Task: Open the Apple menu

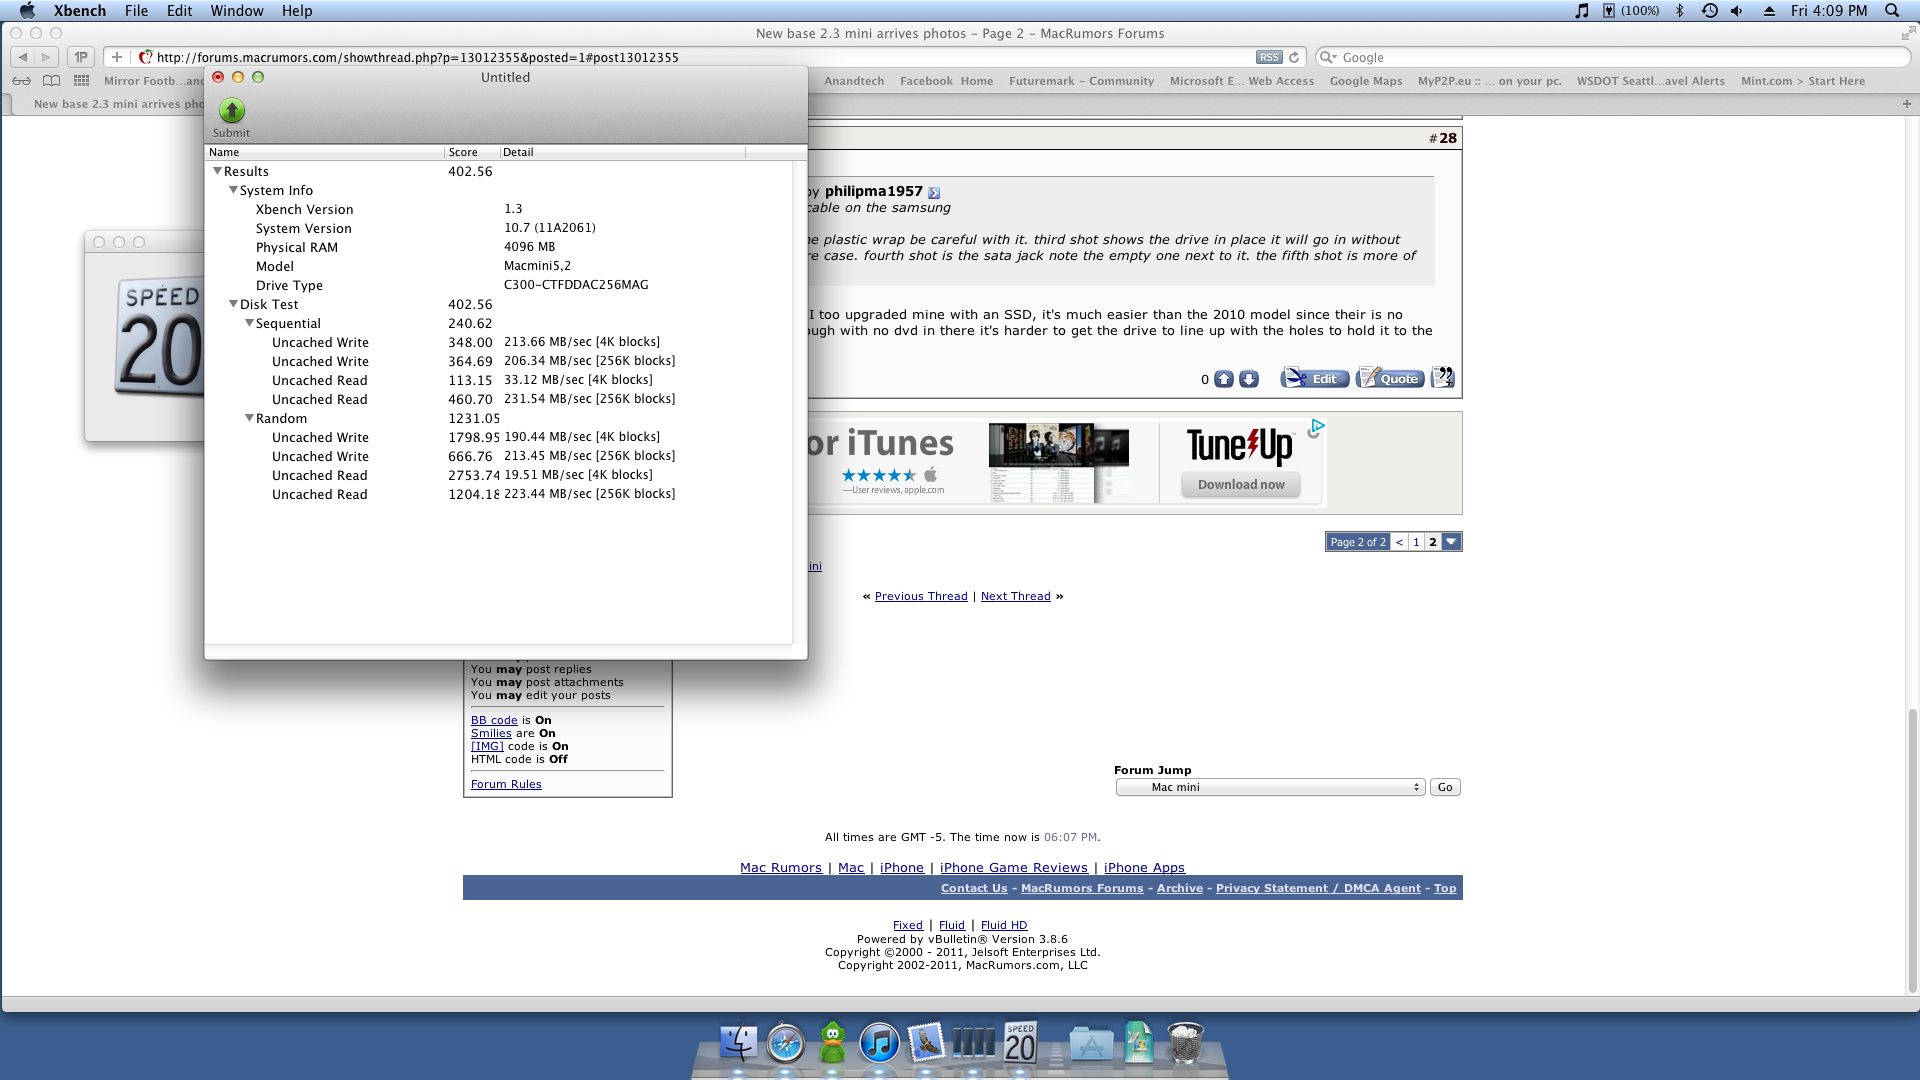Action: pyautogui.click(x=27, y=11)
